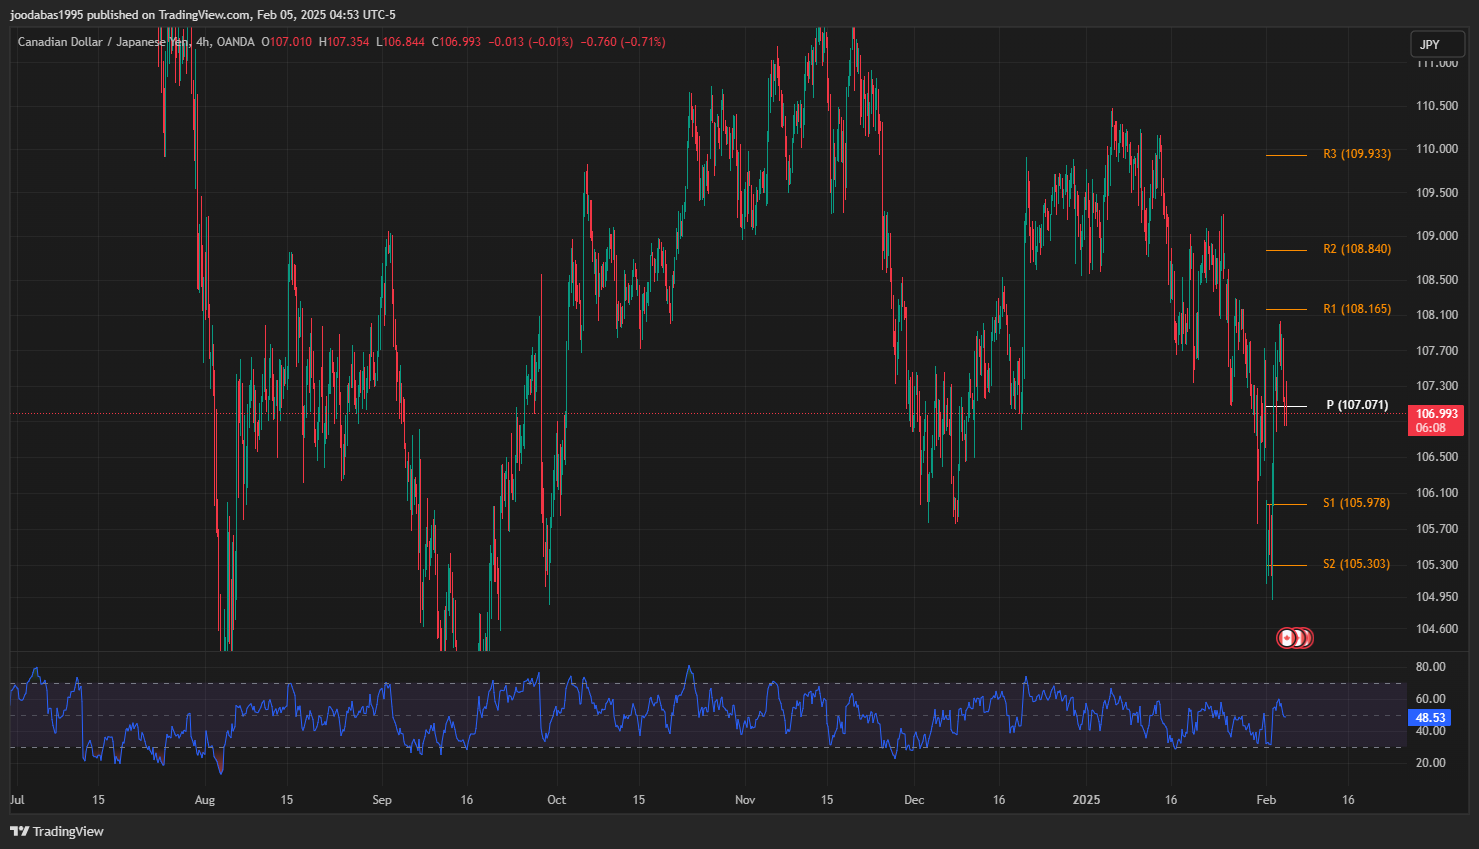This screenshot has height=849, width=1479.
Task: Click the S2 (105.303) support label
Action: click(x=1356, y=564)
